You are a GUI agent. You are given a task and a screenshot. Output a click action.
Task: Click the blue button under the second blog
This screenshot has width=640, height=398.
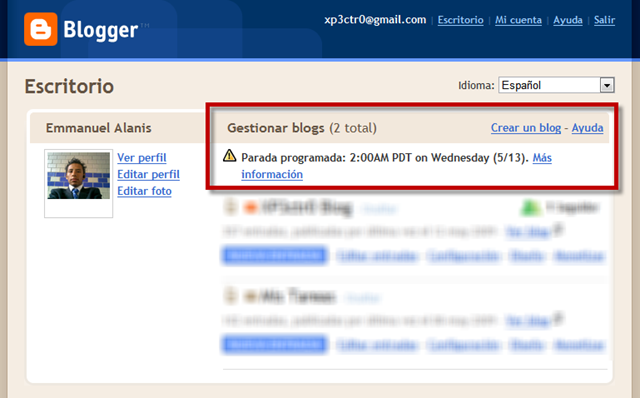pos(275,345)
